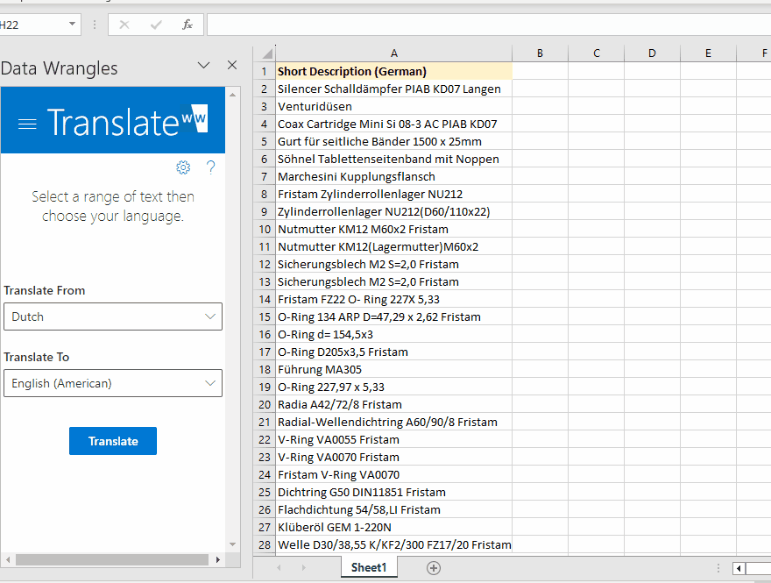Select cell 'Nutmutter KM12 M60x2 Fristam'
The height and width of the screenshot is (583, 771).
(x=394, y=229)
